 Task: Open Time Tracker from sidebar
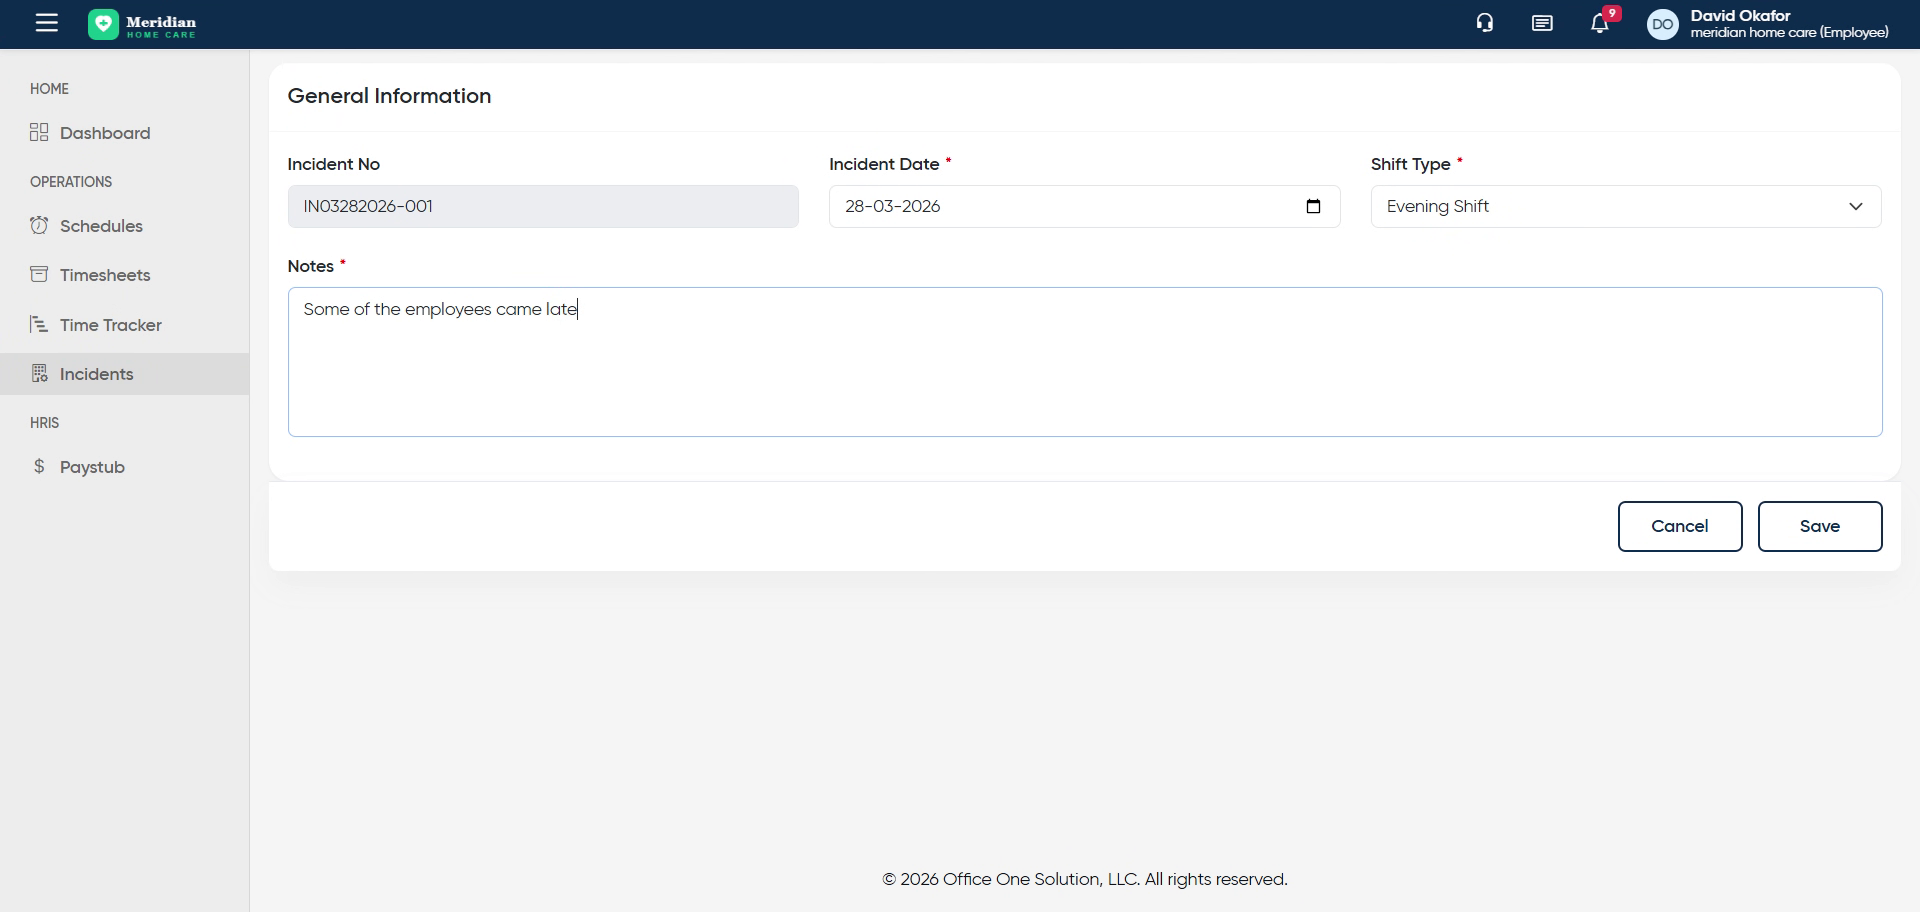(110, 325)
